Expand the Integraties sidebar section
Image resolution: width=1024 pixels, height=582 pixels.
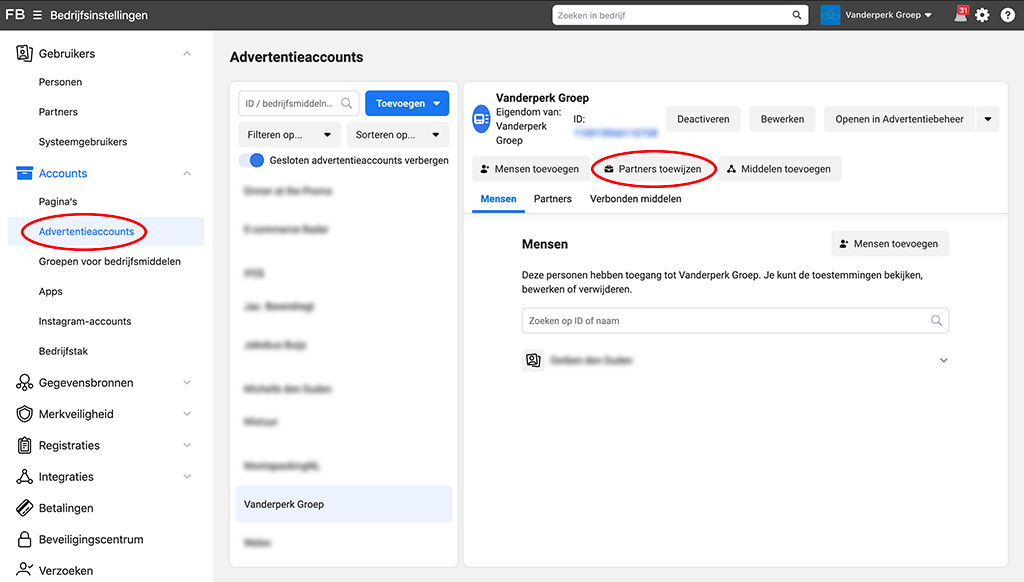[187, 477]
